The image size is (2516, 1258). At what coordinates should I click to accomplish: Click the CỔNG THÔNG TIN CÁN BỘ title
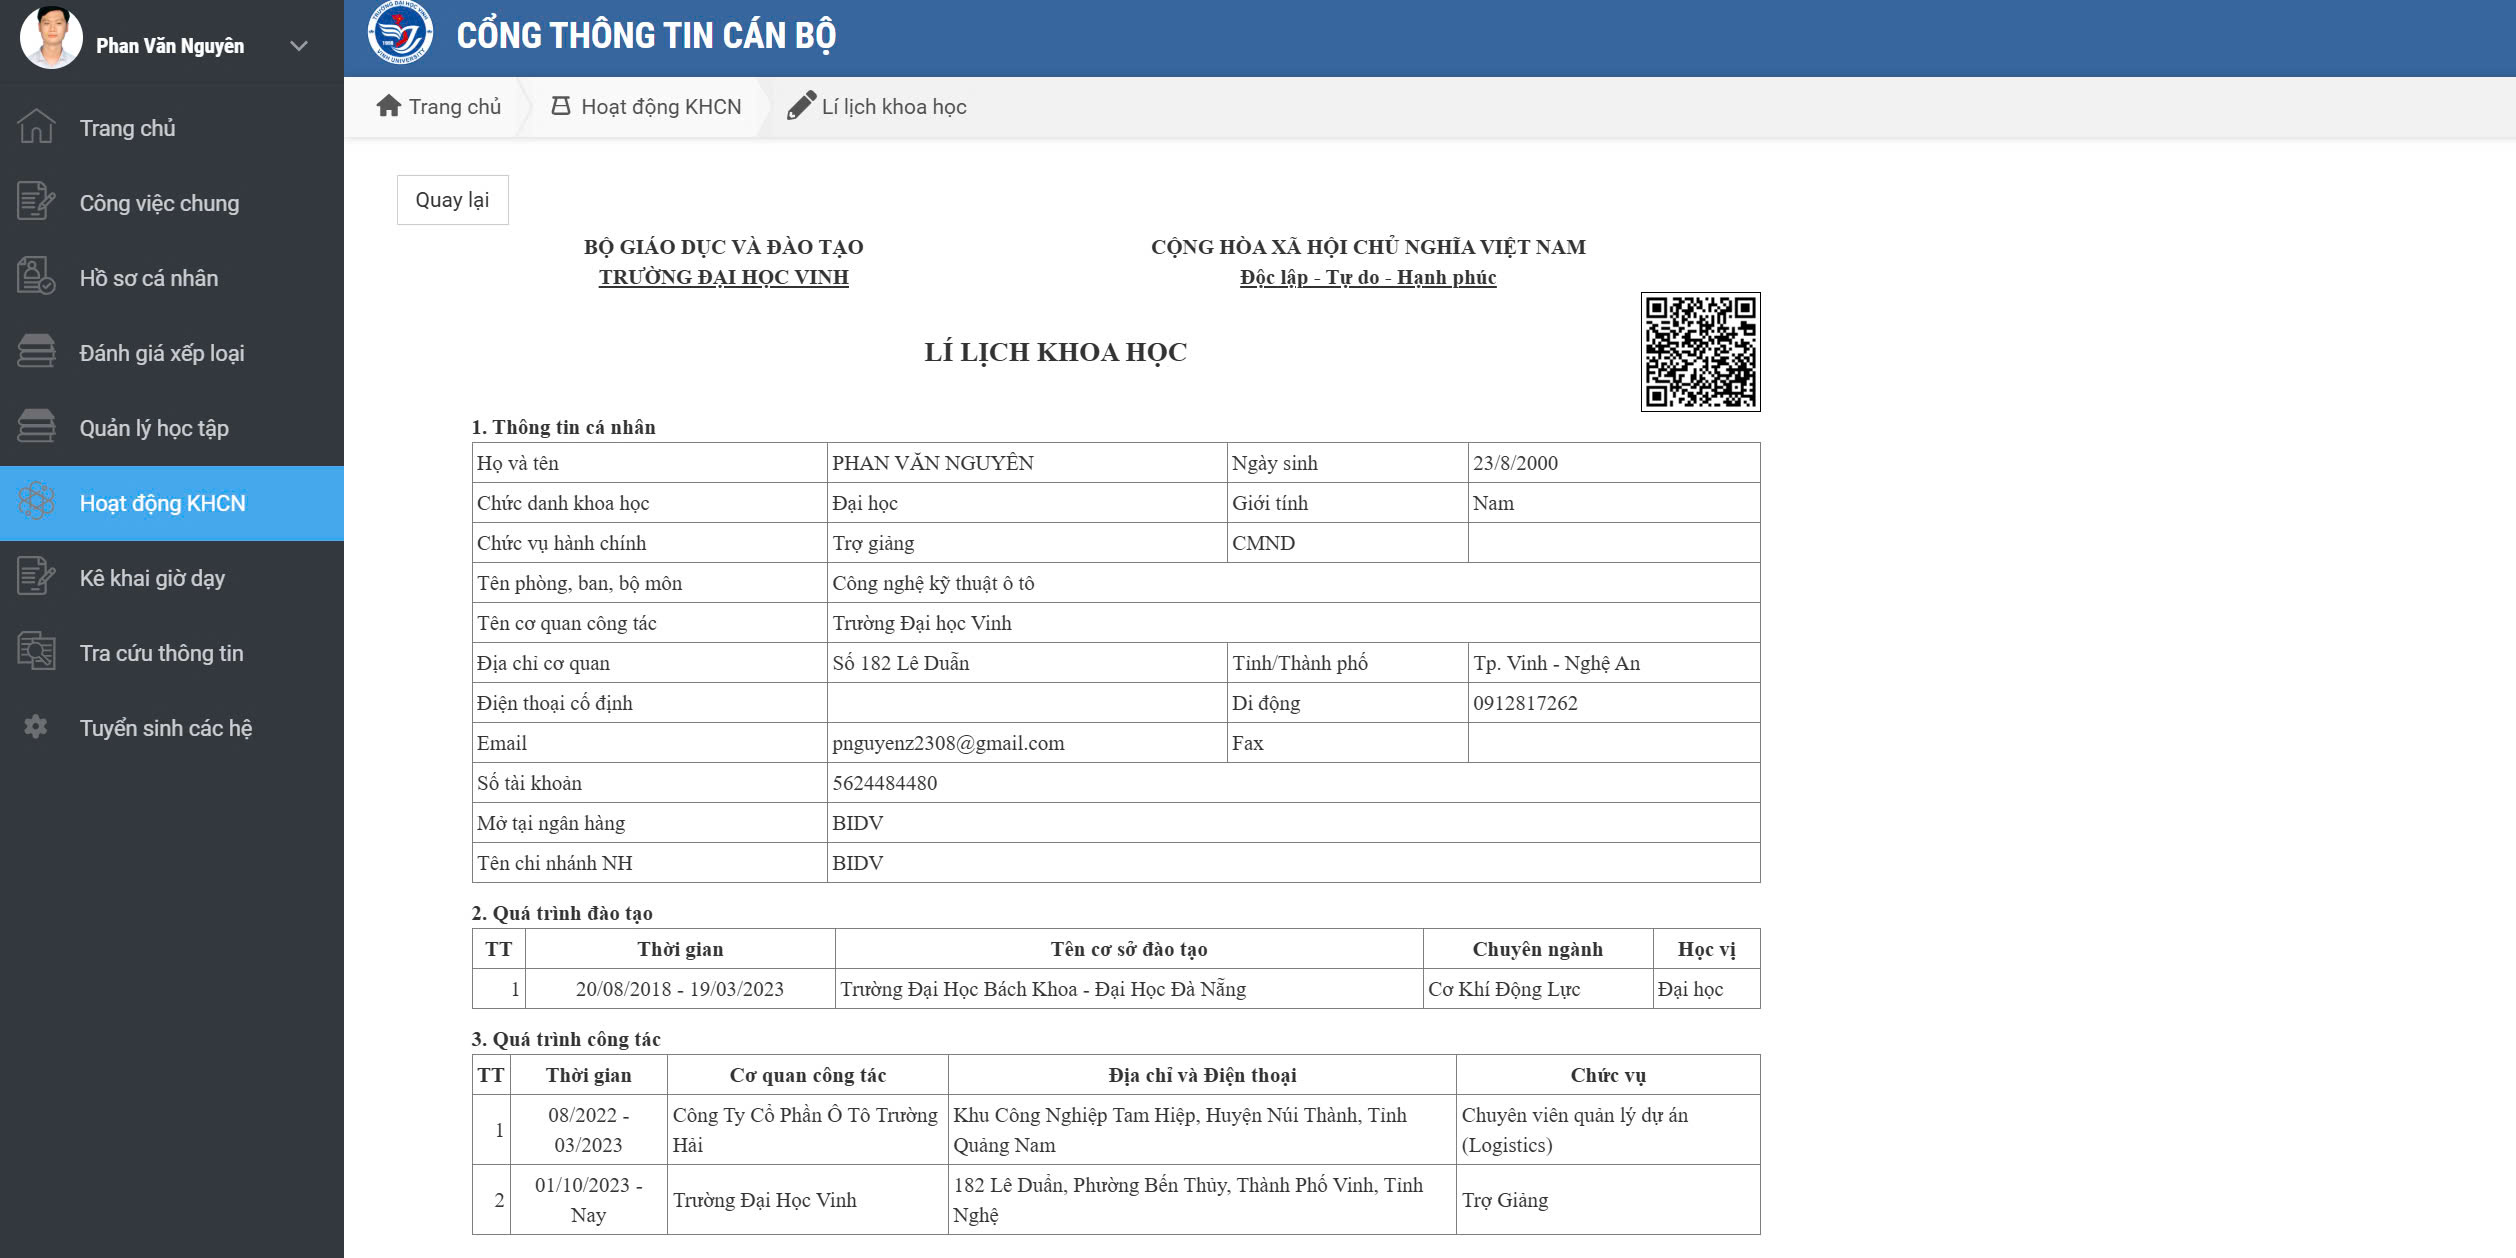pos(646,36)
